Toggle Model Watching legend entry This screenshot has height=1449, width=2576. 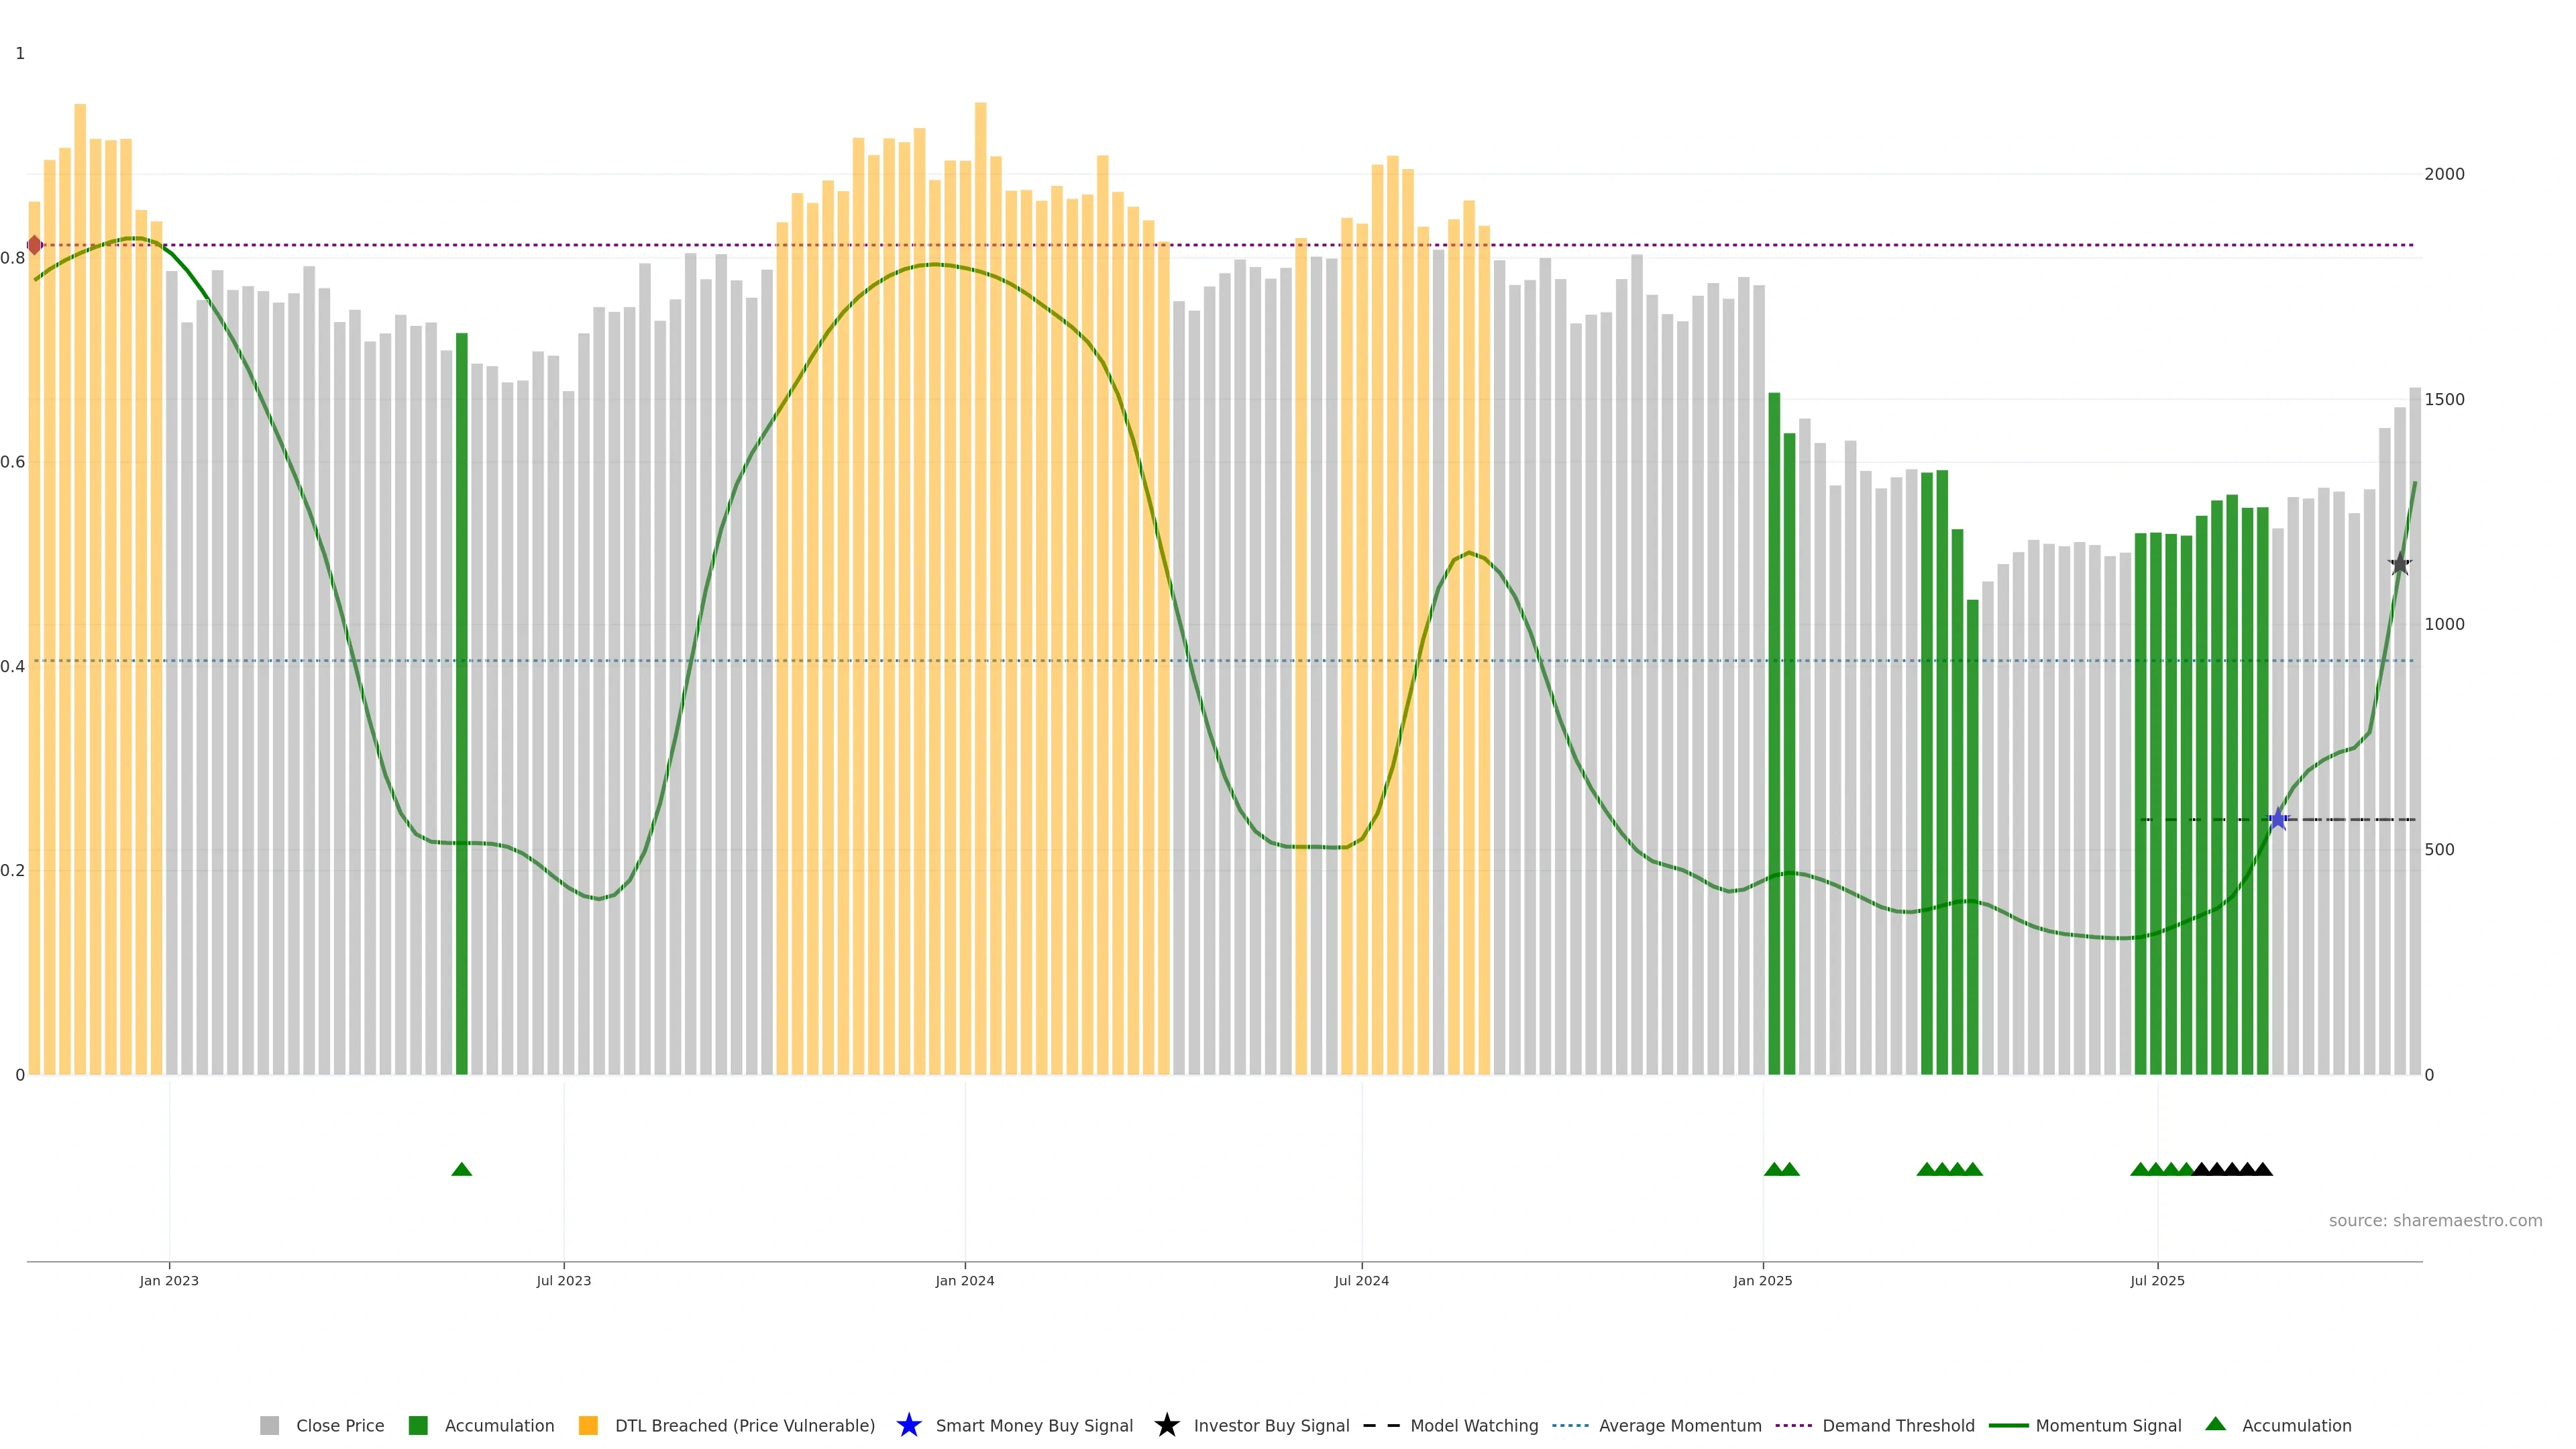[1474, 1425]
